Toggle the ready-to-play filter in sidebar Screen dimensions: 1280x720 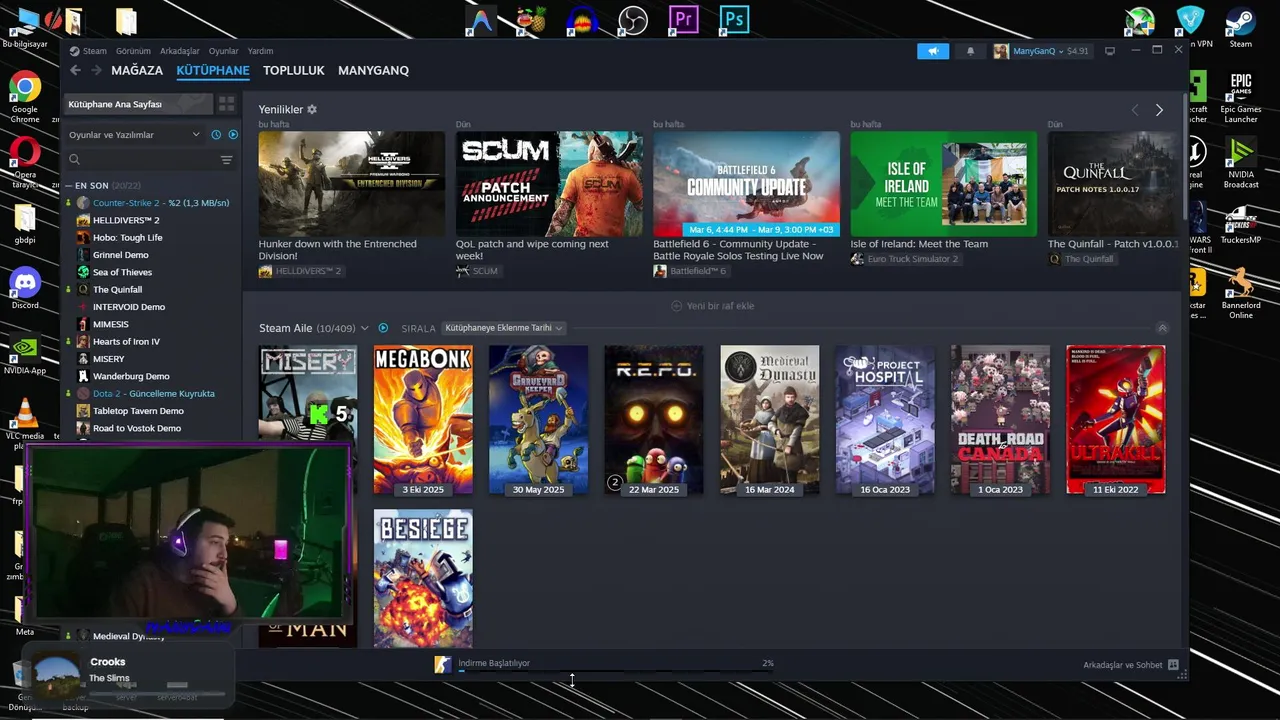point(233,134)
